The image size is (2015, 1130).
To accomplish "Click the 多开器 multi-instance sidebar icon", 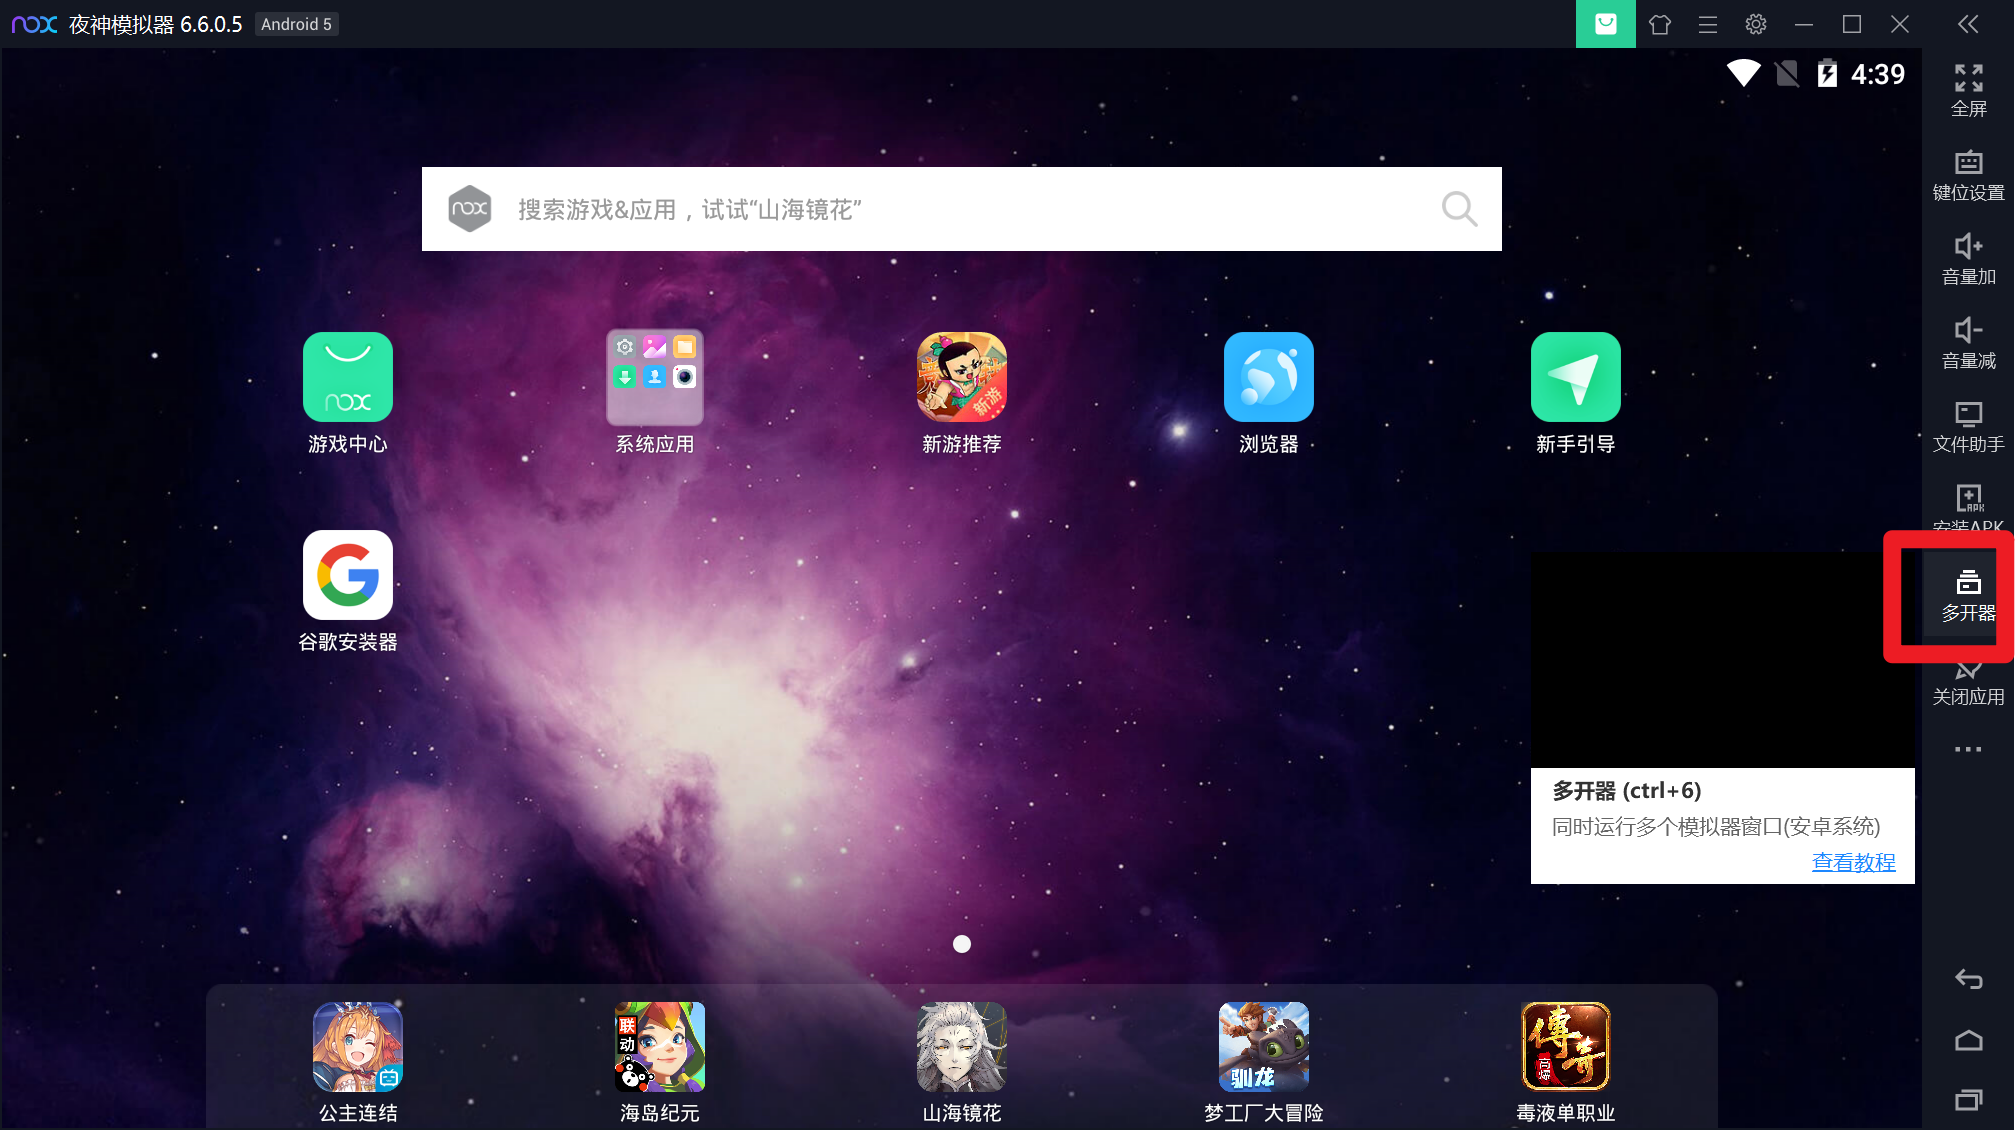I will [1968, 594].
